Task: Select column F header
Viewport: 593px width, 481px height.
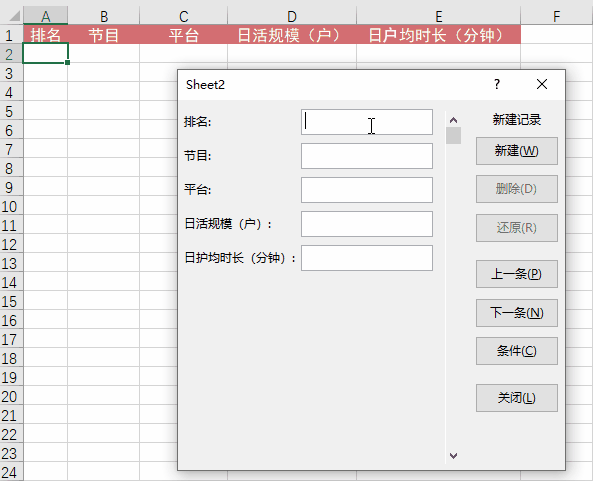Action: click(x=556, y=16)
